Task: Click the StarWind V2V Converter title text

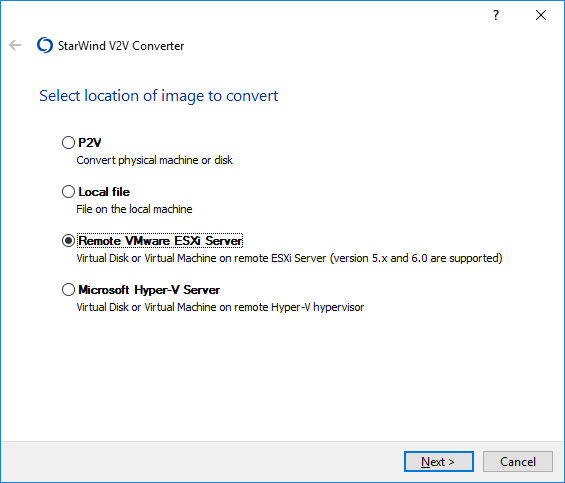Action: pyautogui.click(x=121, y=46)
